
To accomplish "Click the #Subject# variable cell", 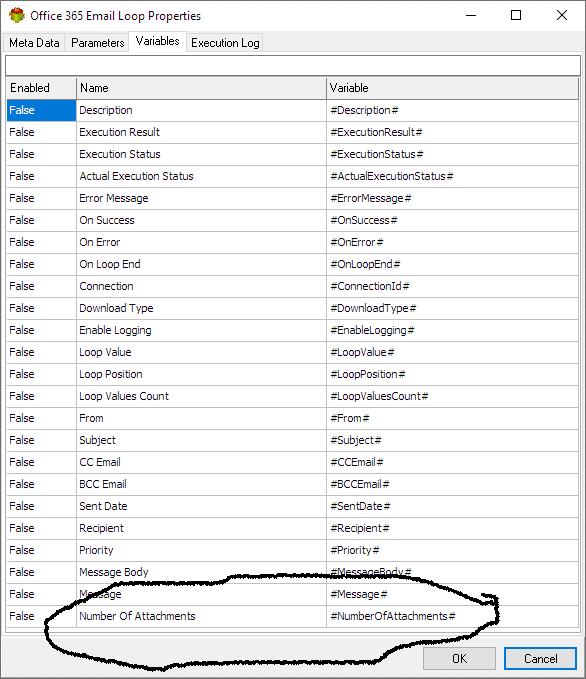I will point(453,440).
